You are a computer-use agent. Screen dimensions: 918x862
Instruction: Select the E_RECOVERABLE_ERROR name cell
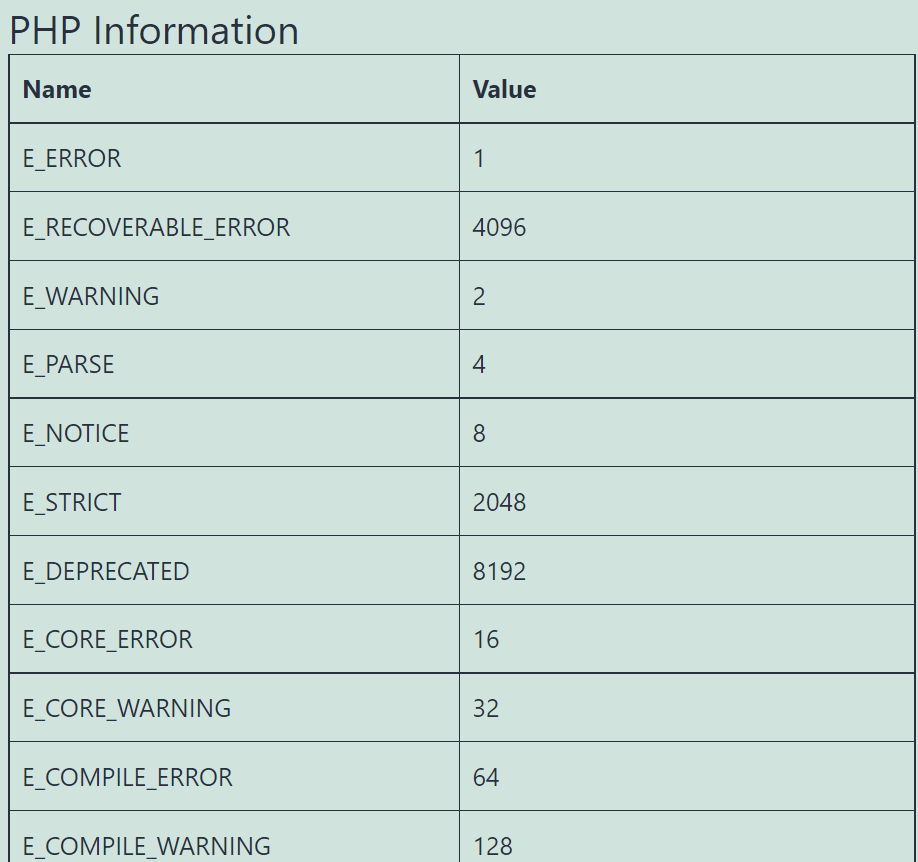click(156, 228)
